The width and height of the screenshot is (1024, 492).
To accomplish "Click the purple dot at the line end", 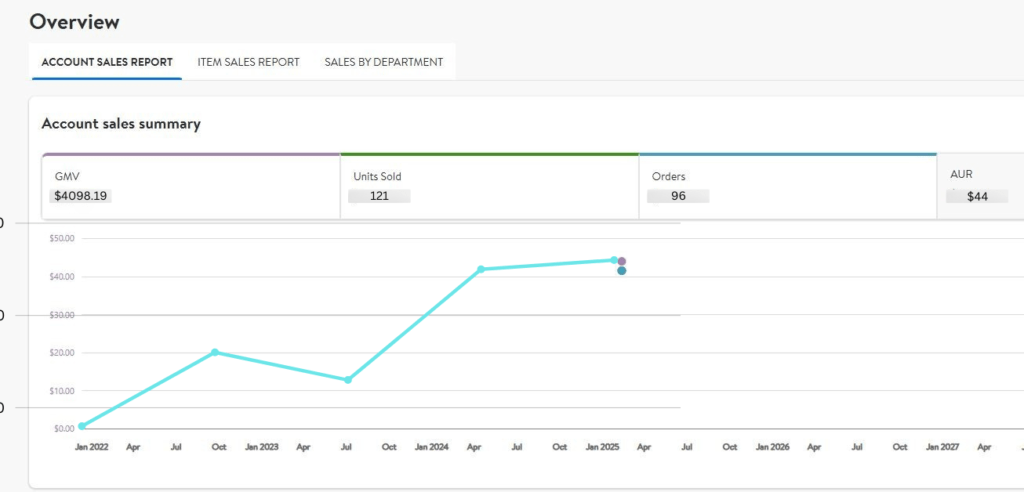I will click(x=622, y=261).
